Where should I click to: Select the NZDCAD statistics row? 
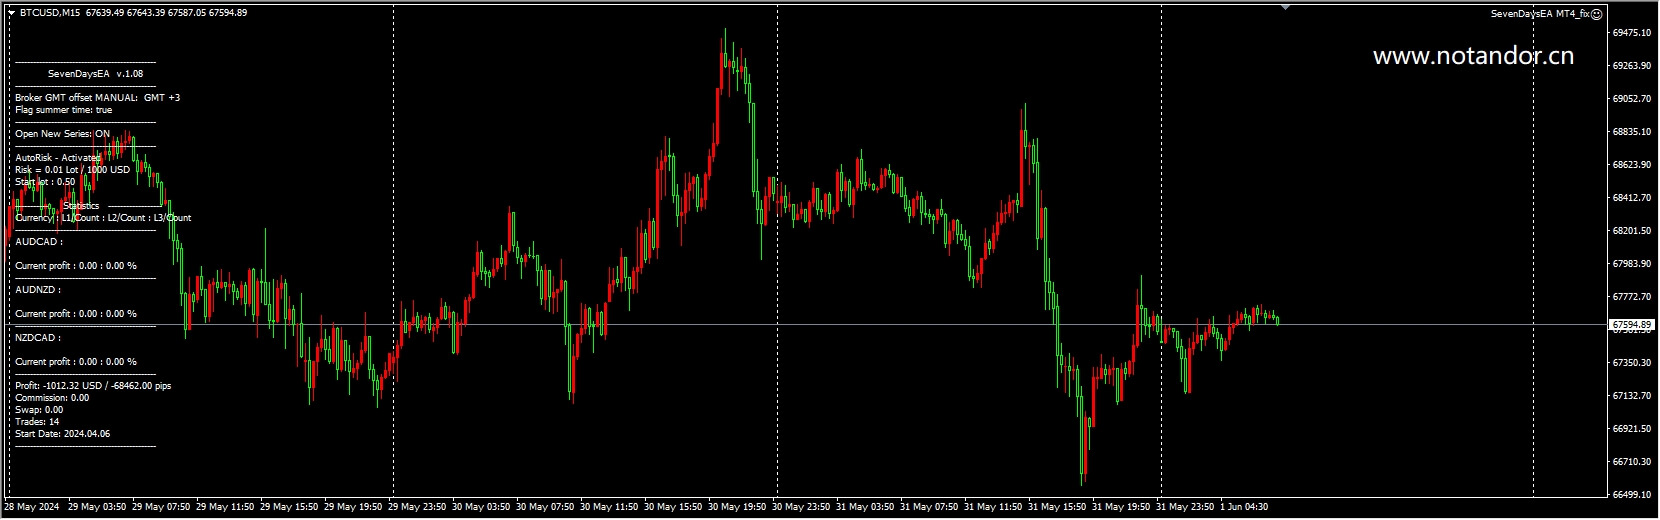click(x=39, y=338)
